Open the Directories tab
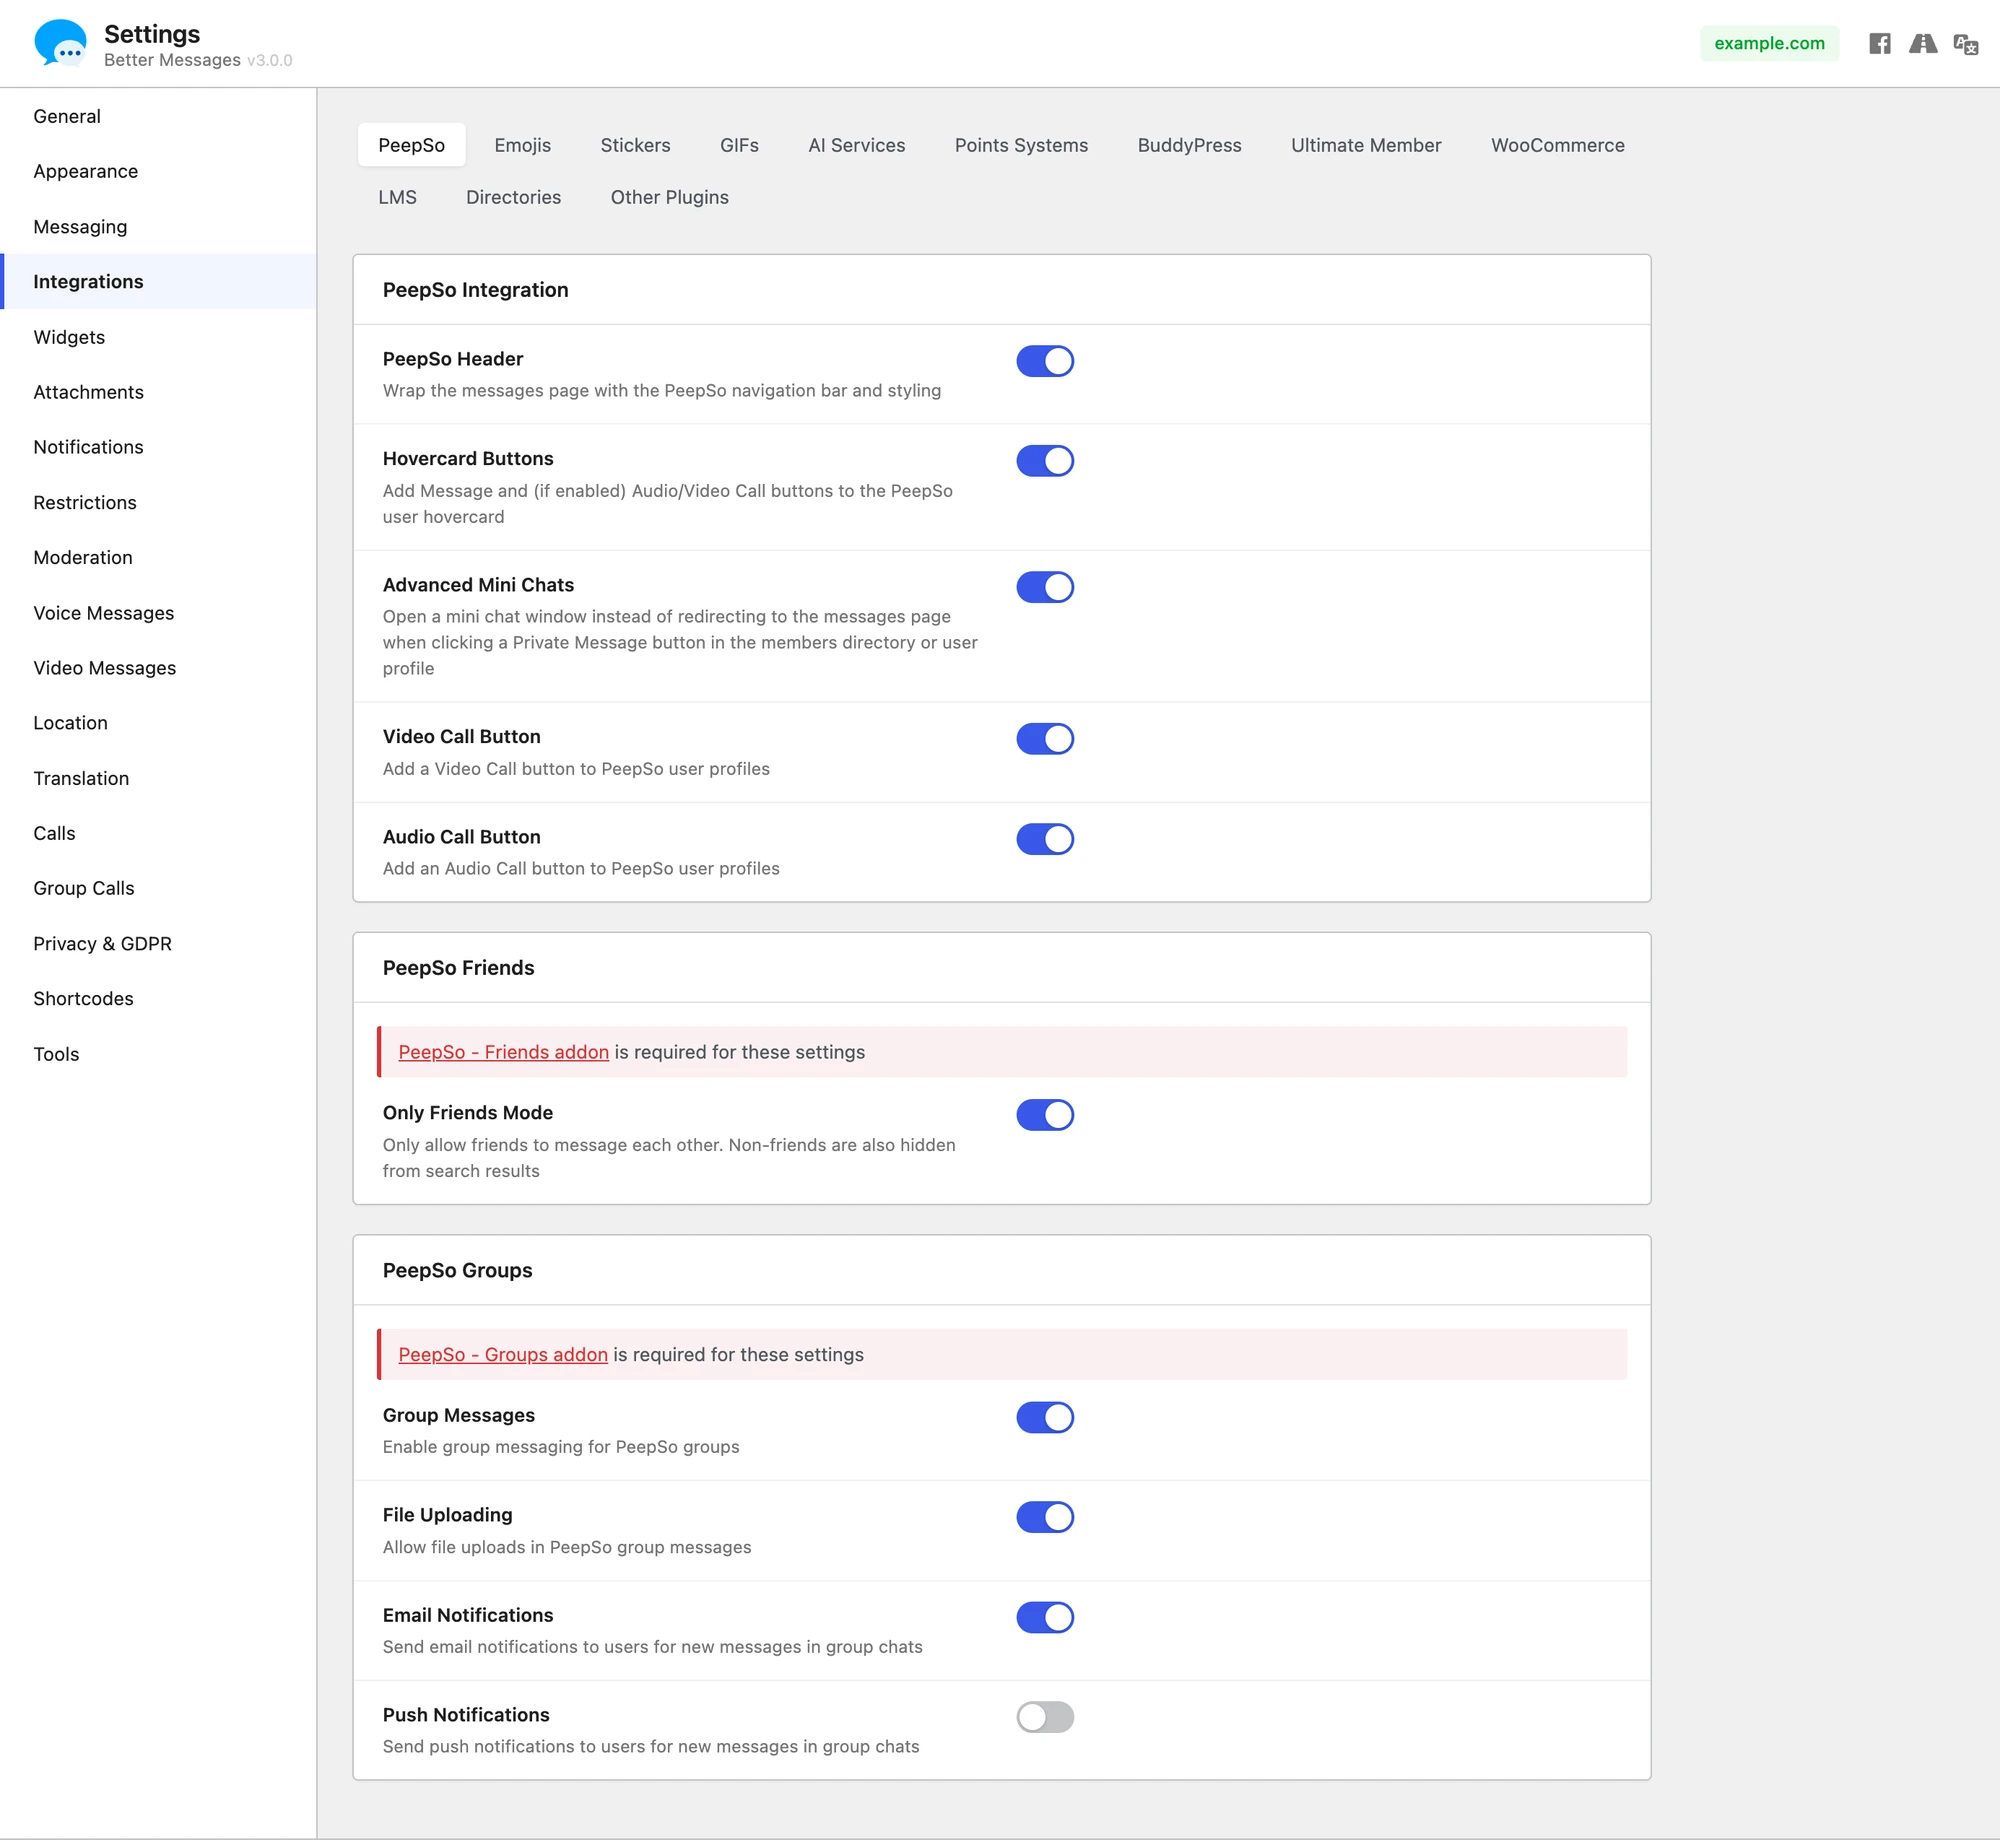This screenshot has height=1840, width=2000. (513, 197)
